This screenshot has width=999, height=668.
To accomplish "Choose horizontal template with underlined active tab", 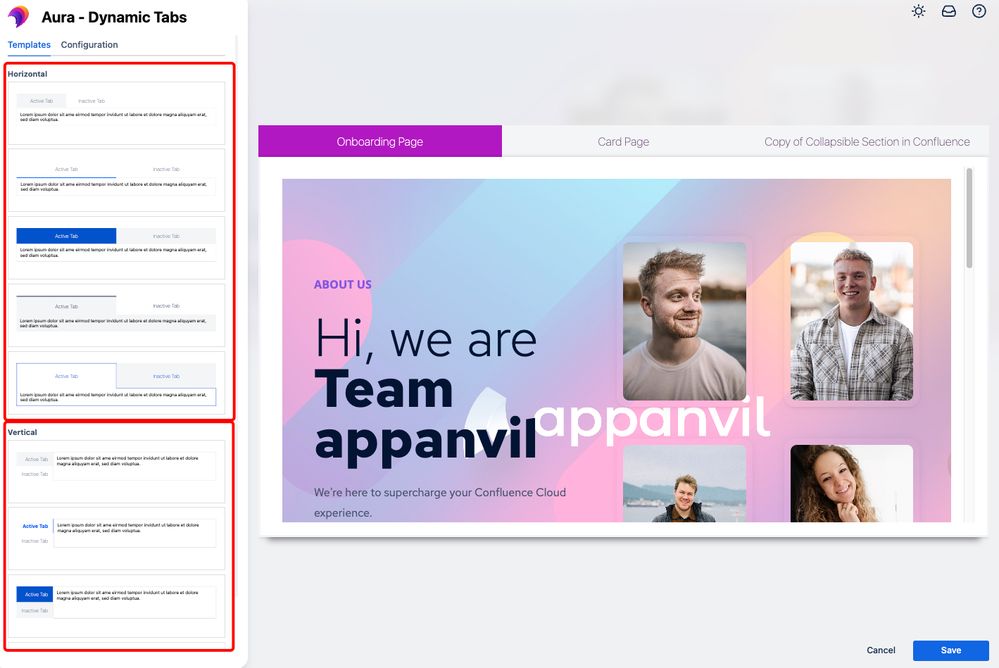I will [116, 180].
